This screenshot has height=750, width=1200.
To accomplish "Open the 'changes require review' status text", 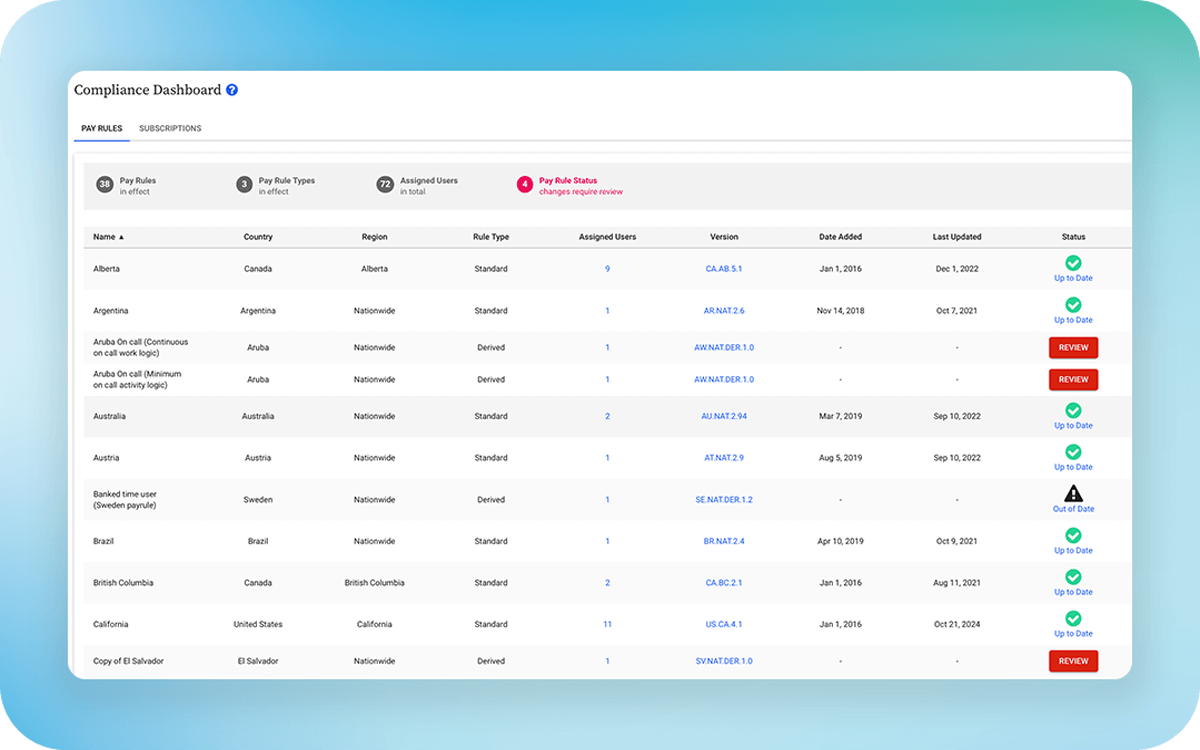I will 581,192.
